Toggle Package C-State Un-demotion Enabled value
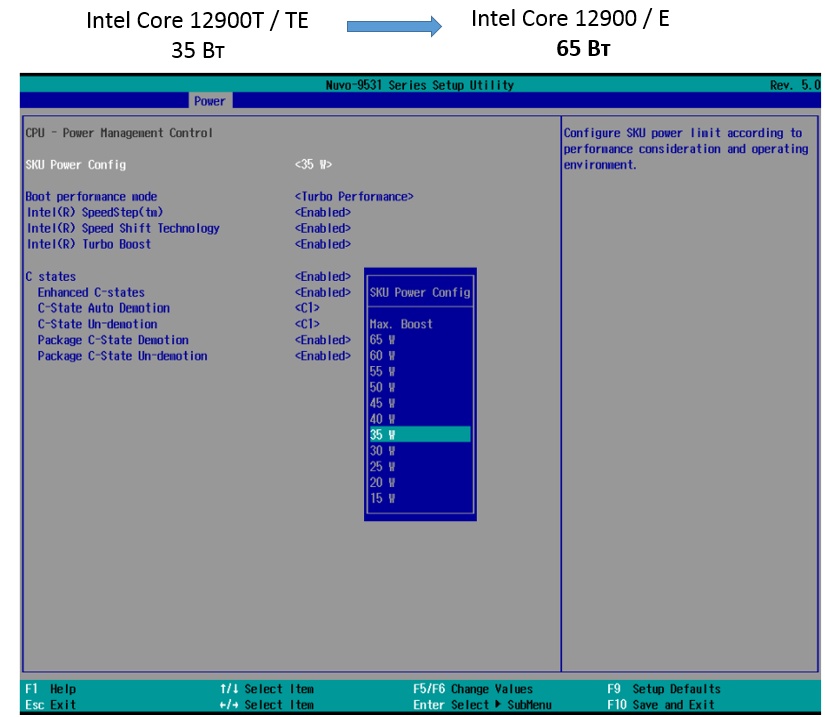The height and width of the screenshot is (717, 825). [323, 356]
